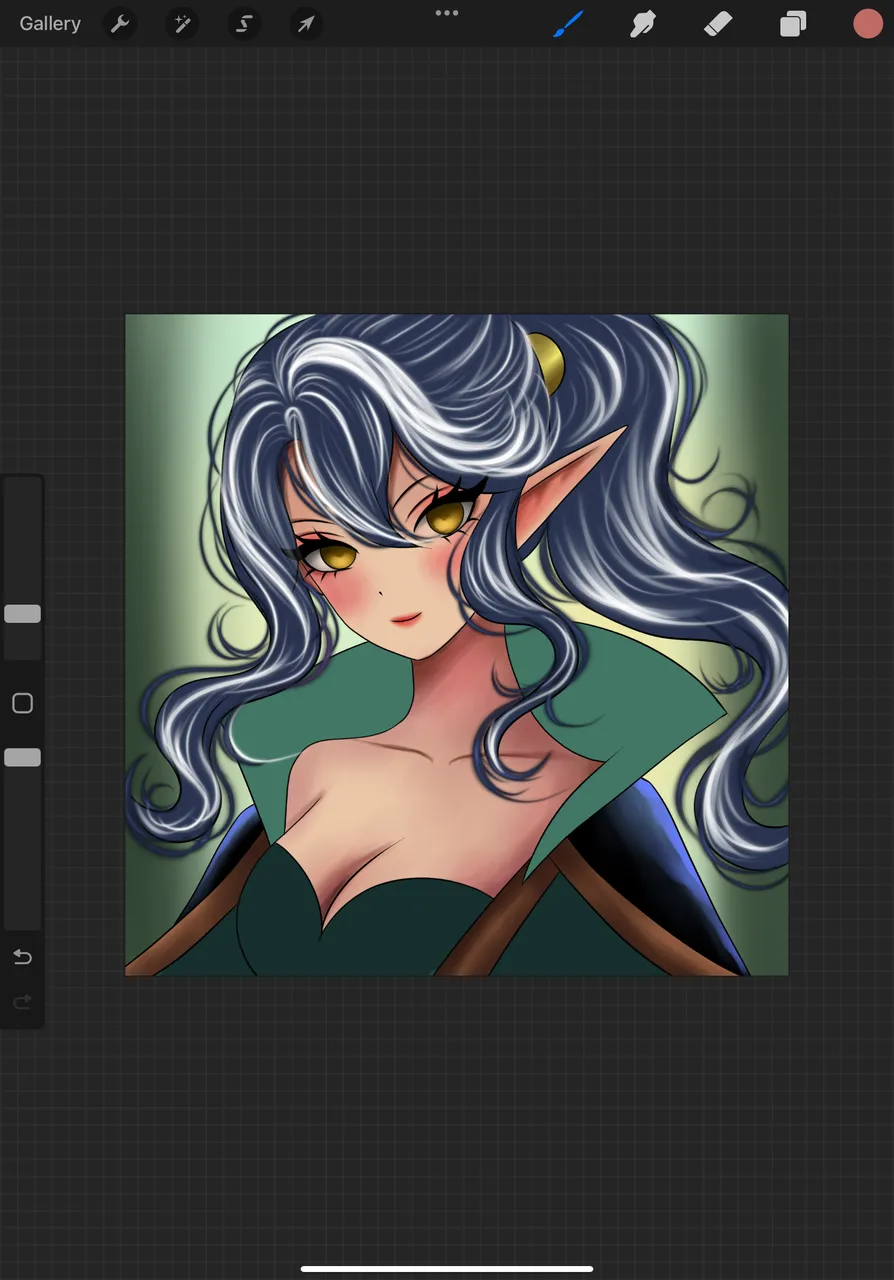
Task: Open the Gallery view
Action: pyautogui.click(x=50, y=24)
